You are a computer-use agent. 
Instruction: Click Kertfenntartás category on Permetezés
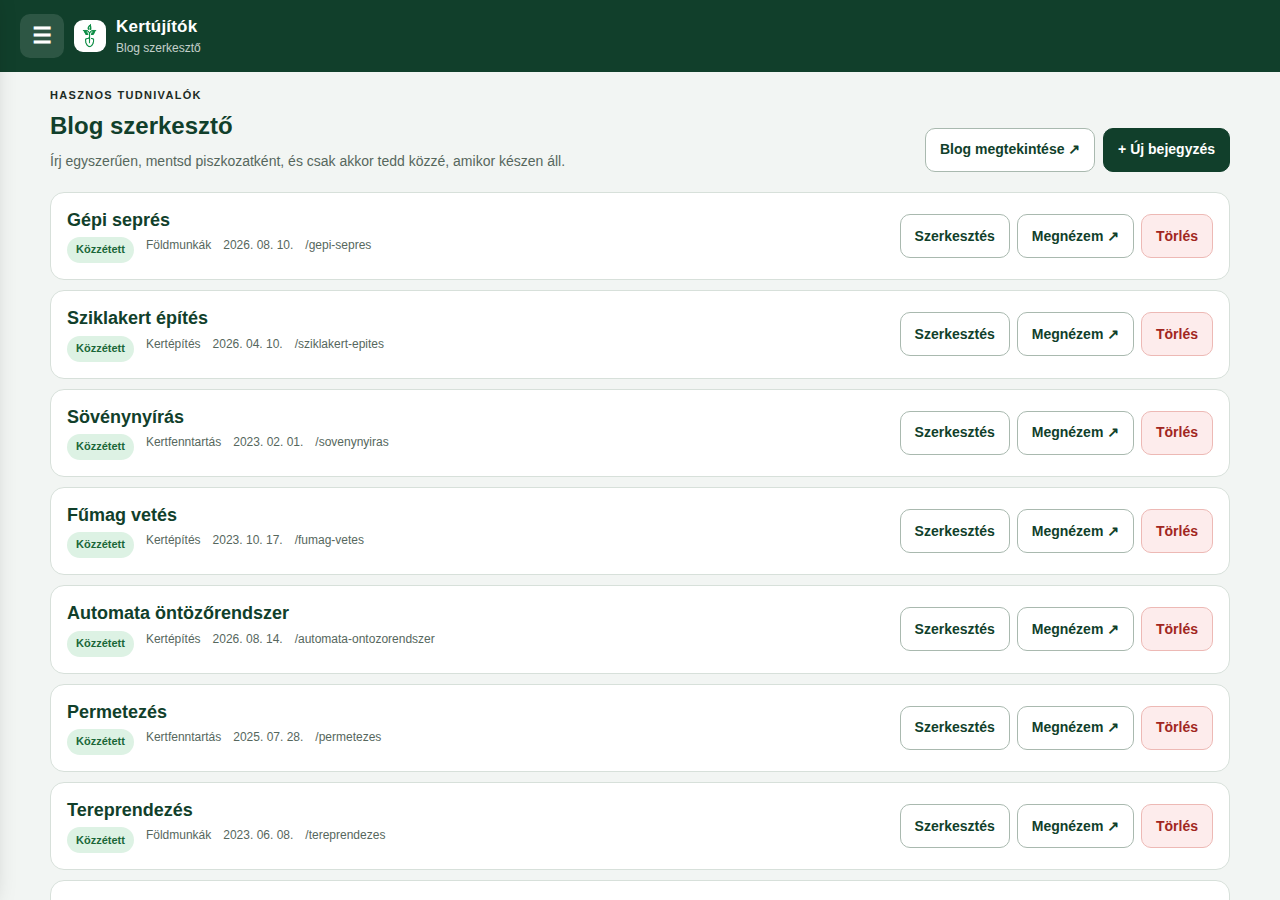coord(184,737)
